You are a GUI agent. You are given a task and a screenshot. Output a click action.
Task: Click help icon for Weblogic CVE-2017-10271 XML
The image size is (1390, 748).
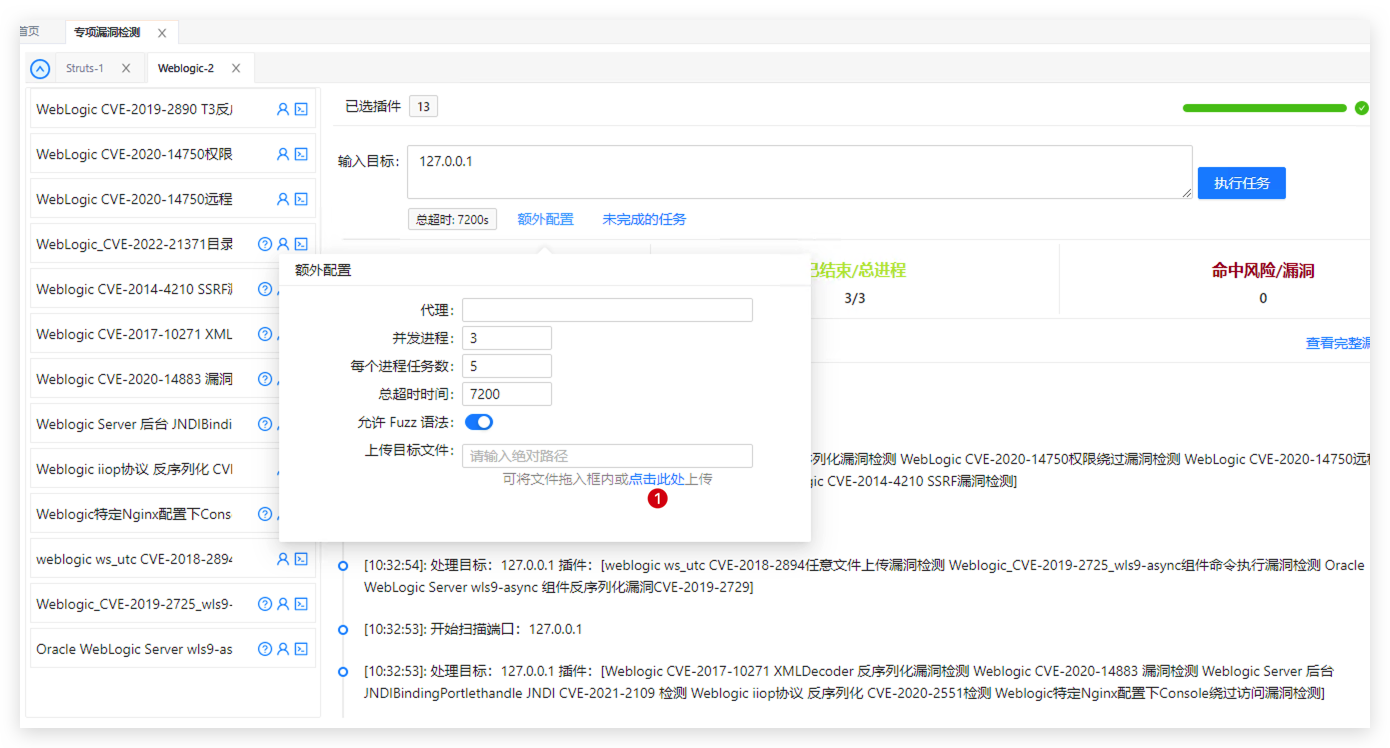[265, 334]
